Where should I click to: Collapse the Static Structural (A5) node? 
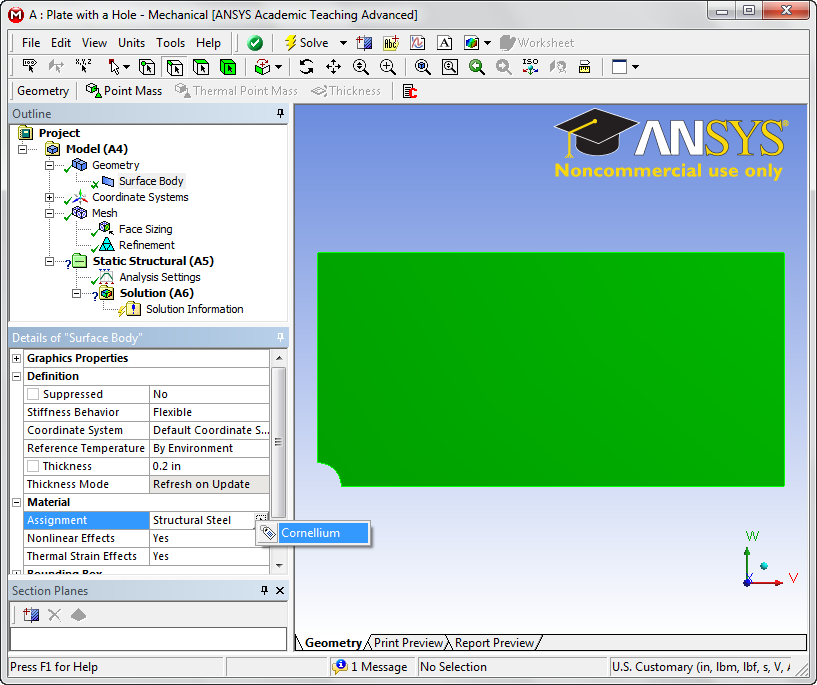pyautogui.click(x=49, y=261)
